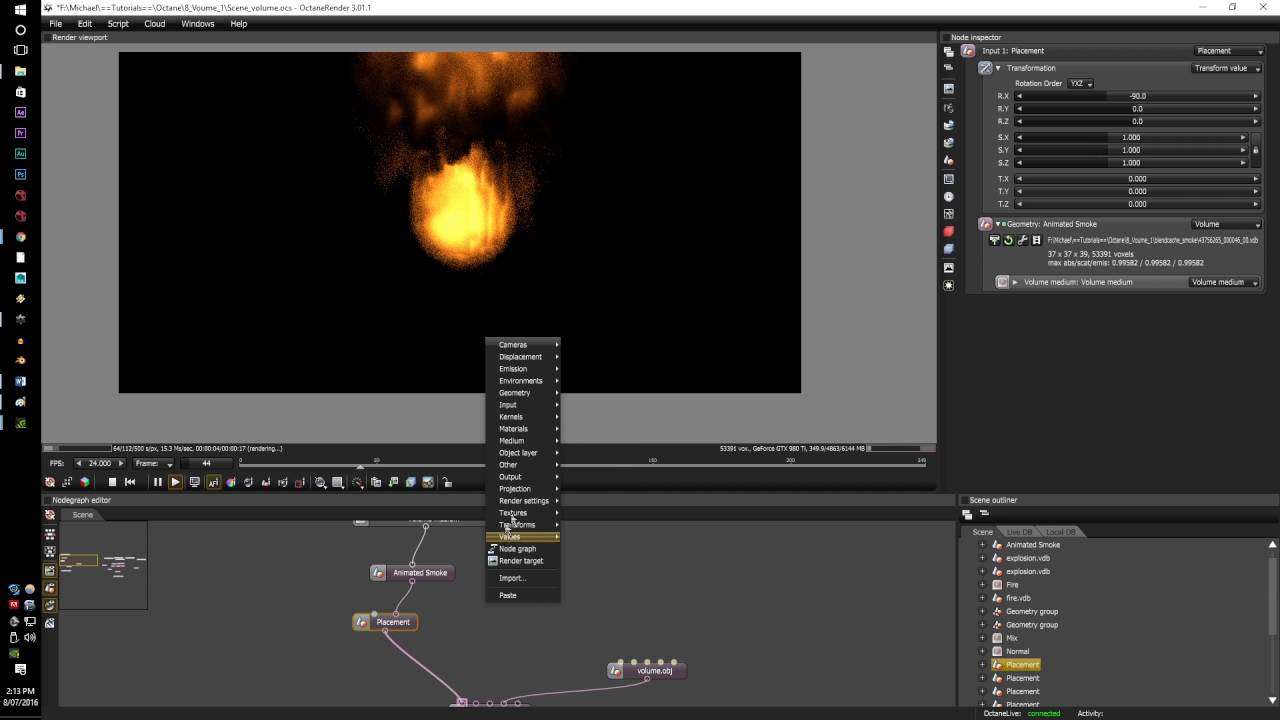This screenshot has height=720, width=1280.
Task: Open the Script menu
Action: 118,24
